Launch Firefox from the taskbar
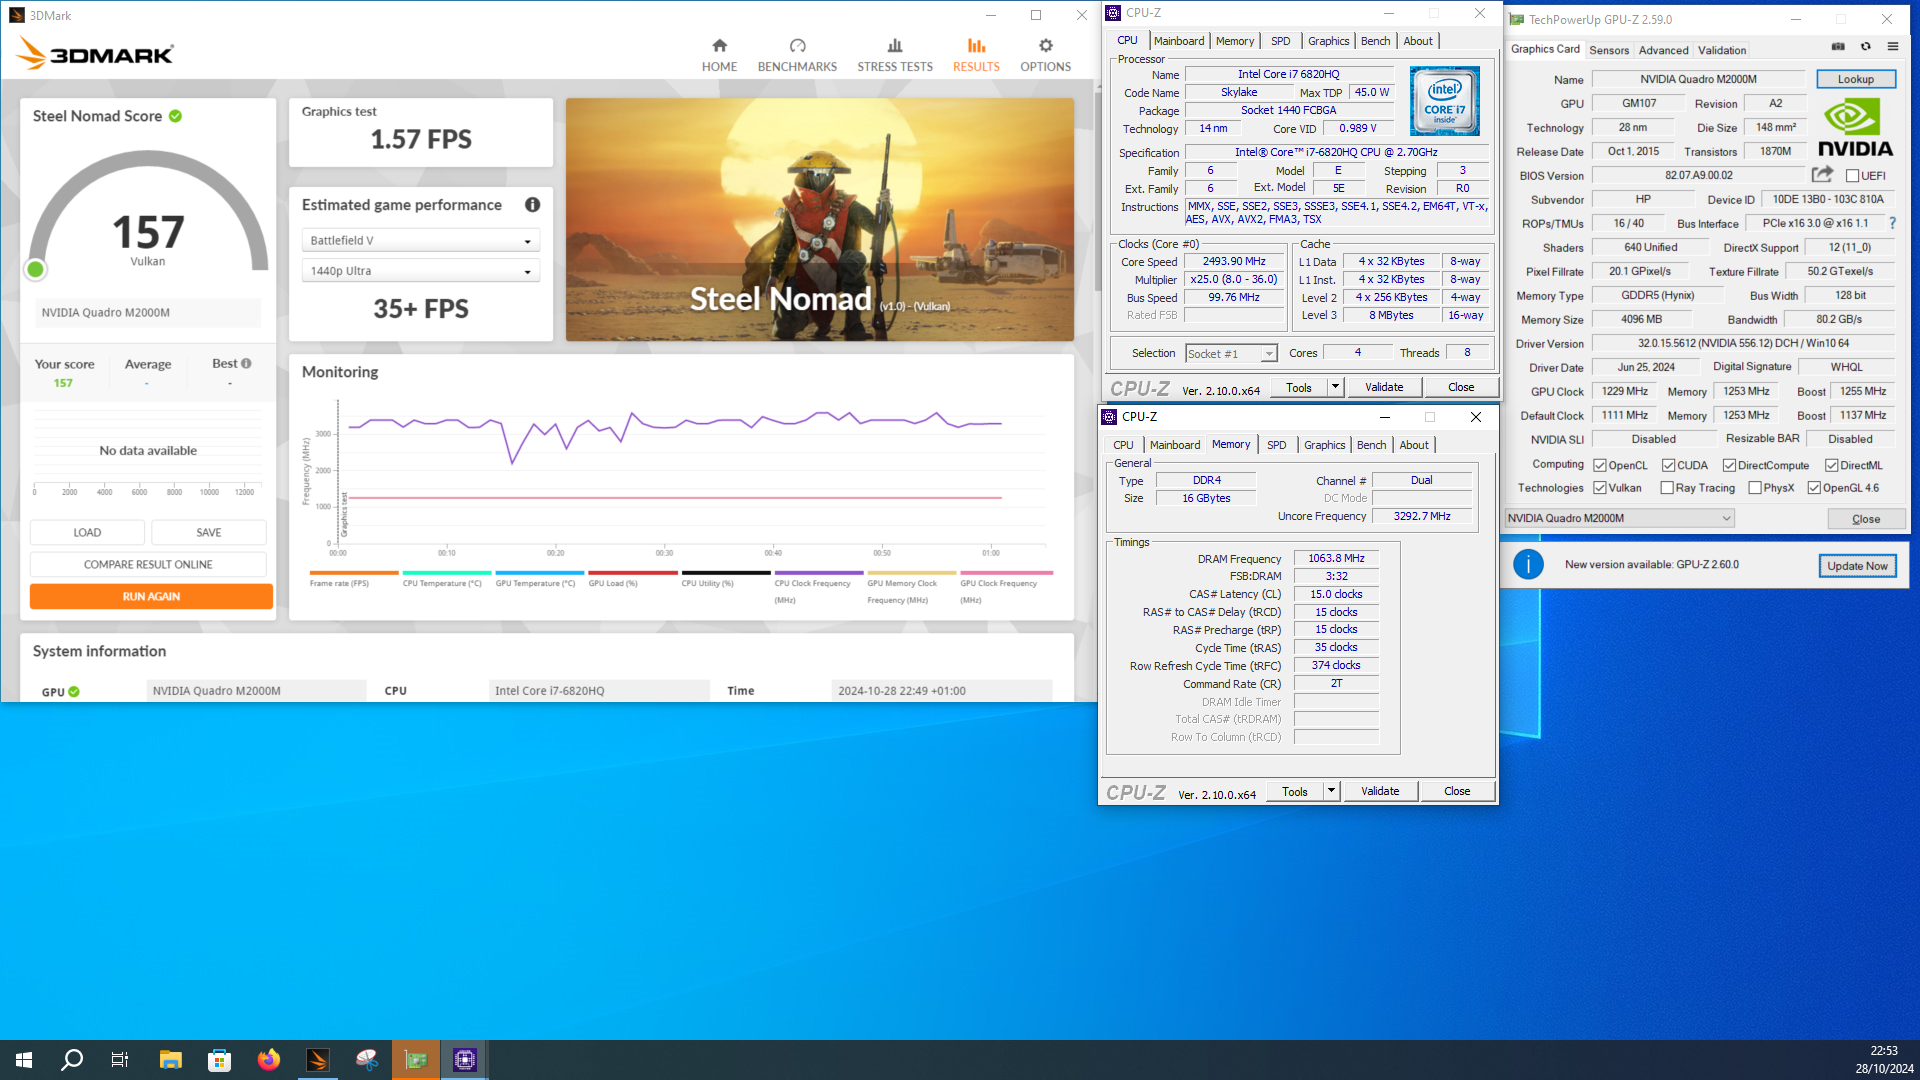 269,1060
